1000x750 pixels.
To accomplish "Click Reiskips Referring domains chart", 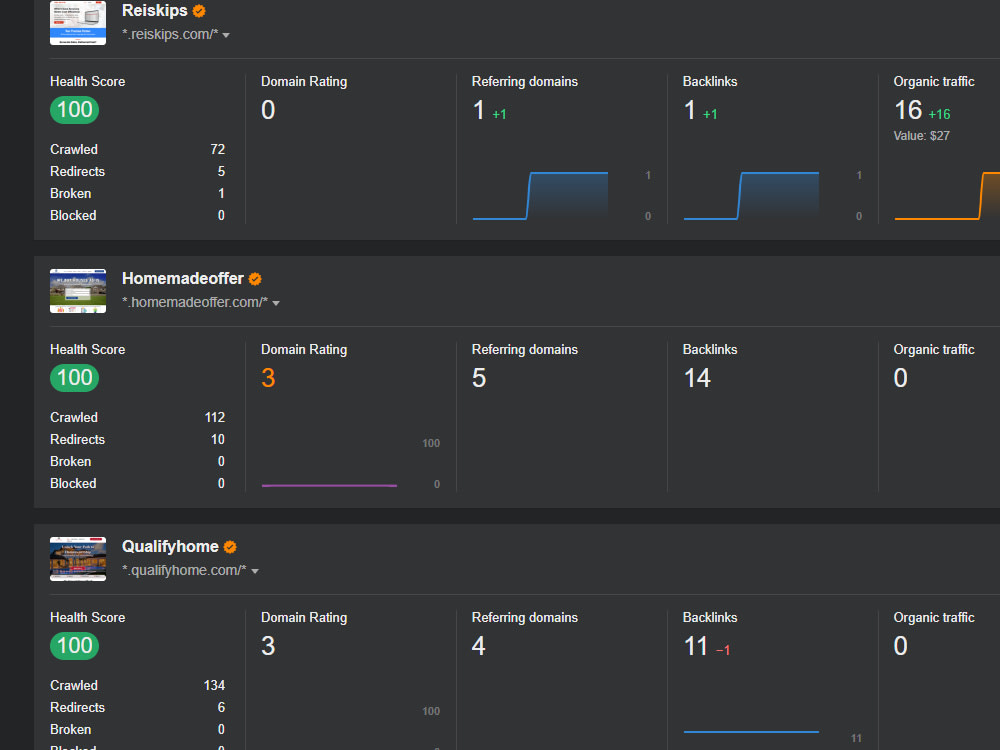I will pyautogui.click(x=540, y=196).
